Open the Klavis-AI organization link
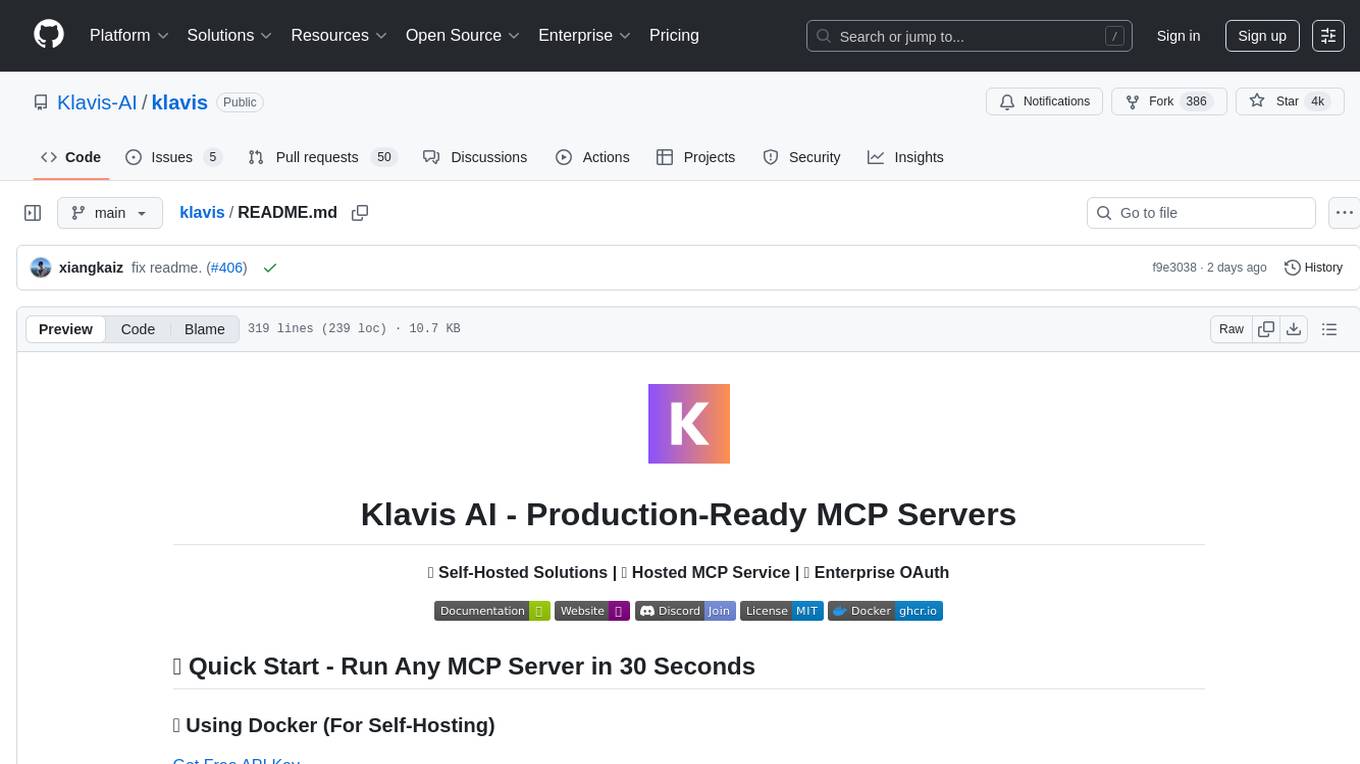This screenshot has width=1360, height=764. click(97, 102)
